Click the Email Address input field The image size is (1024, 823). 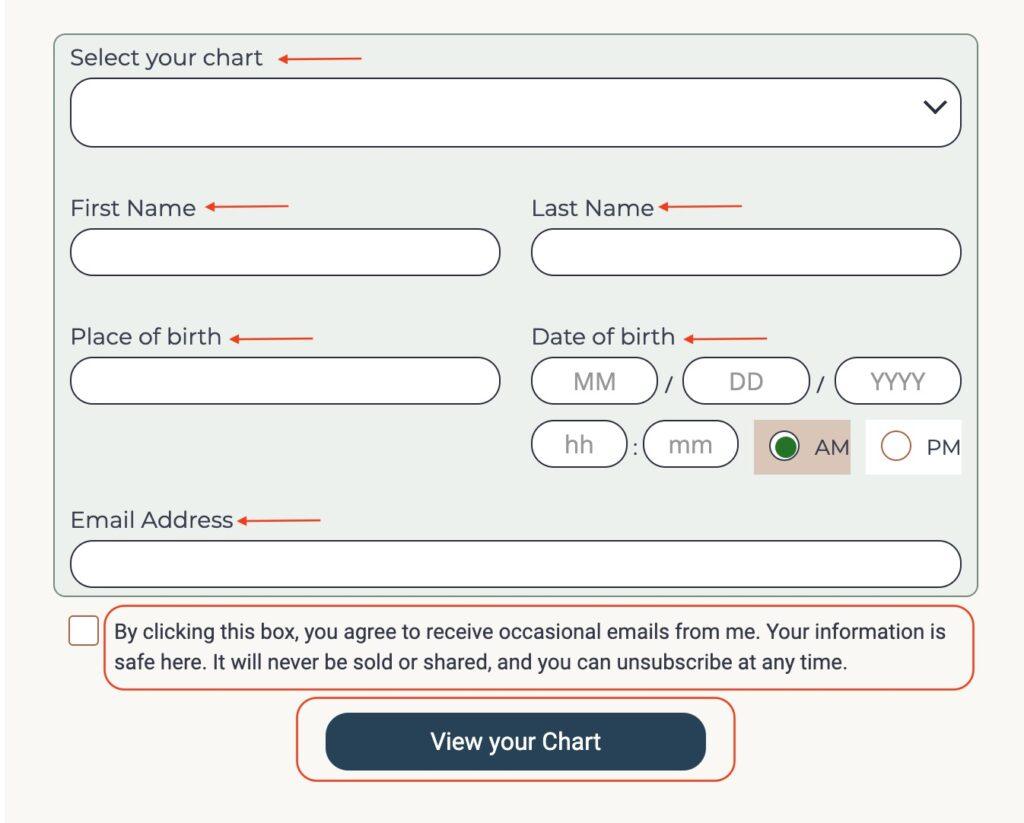[515, 564]
